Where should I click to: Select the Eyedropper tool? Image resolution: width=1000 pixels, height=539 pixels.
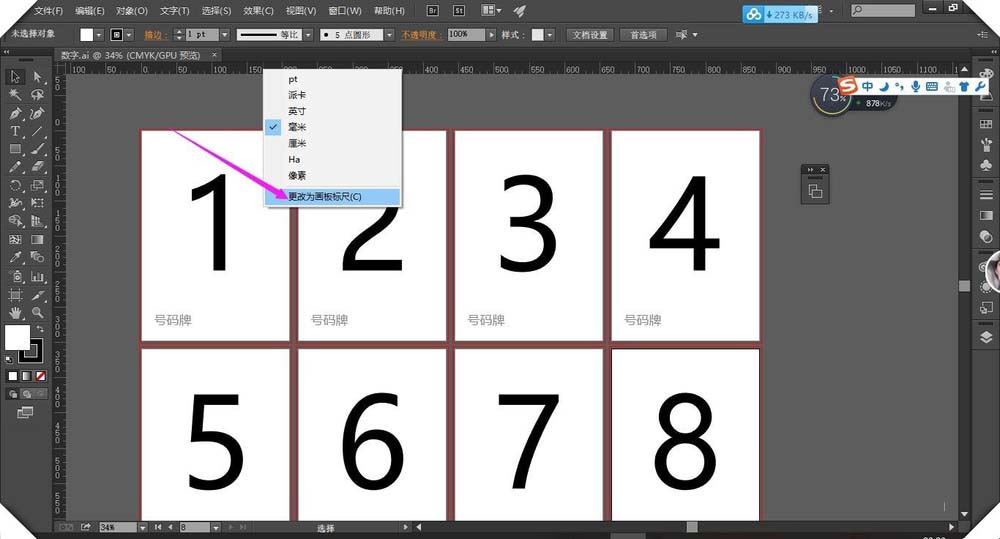[15, 258]
